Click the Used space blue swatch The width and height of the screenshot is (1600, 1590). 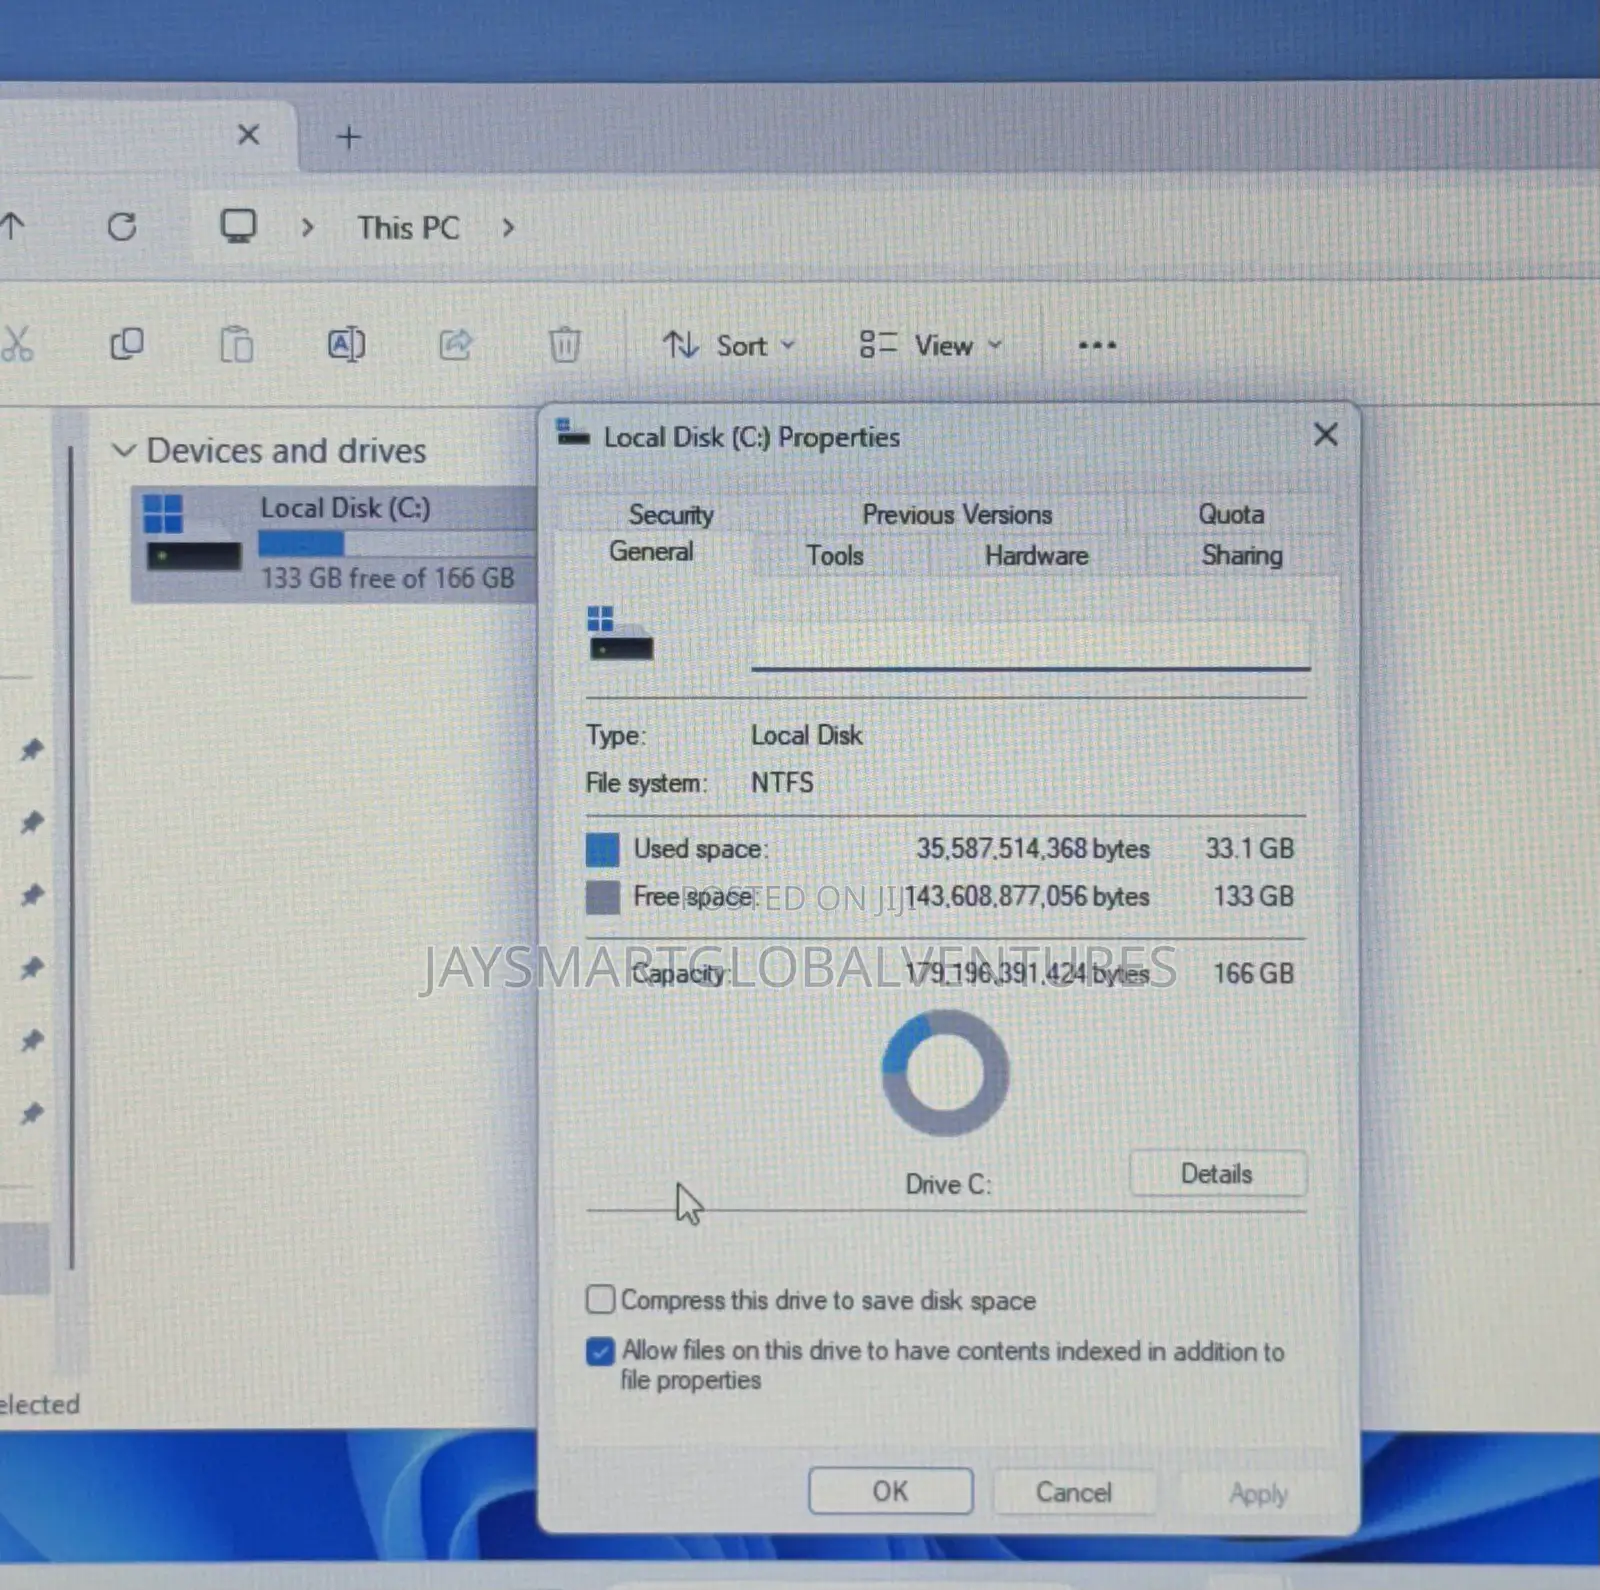click(602, 849)
